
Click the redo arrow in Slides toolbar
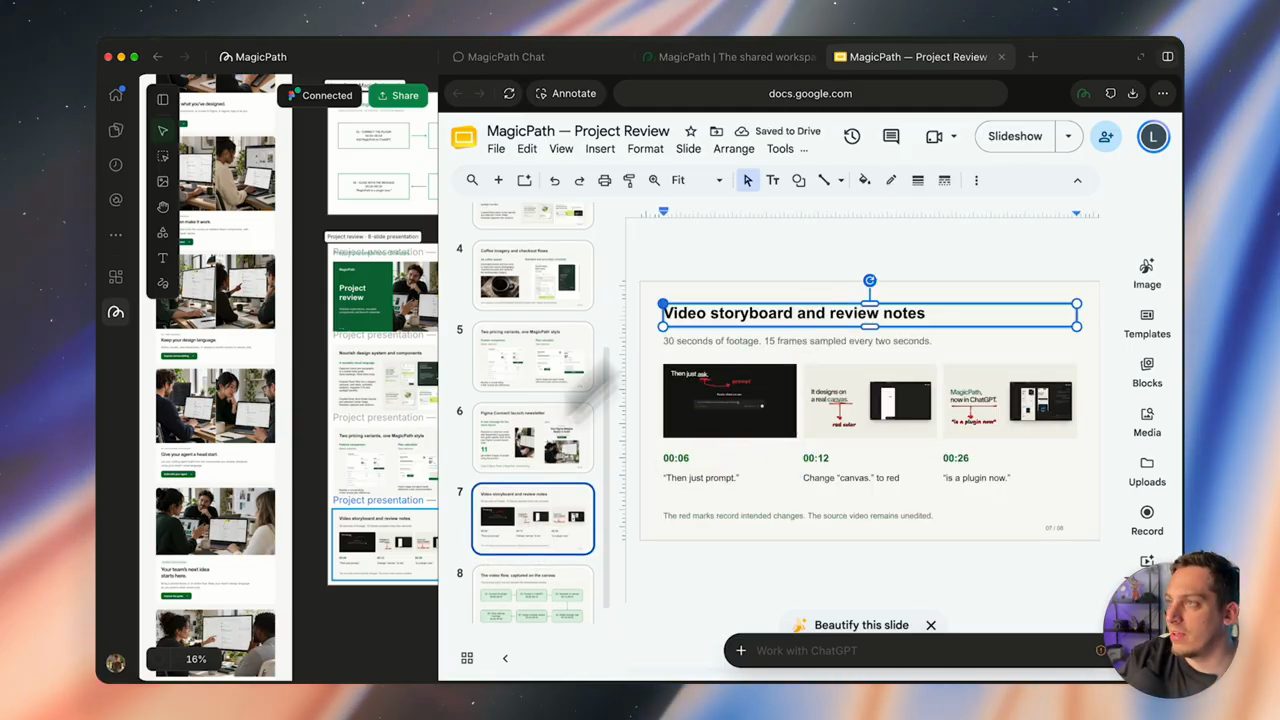(579, 180)
